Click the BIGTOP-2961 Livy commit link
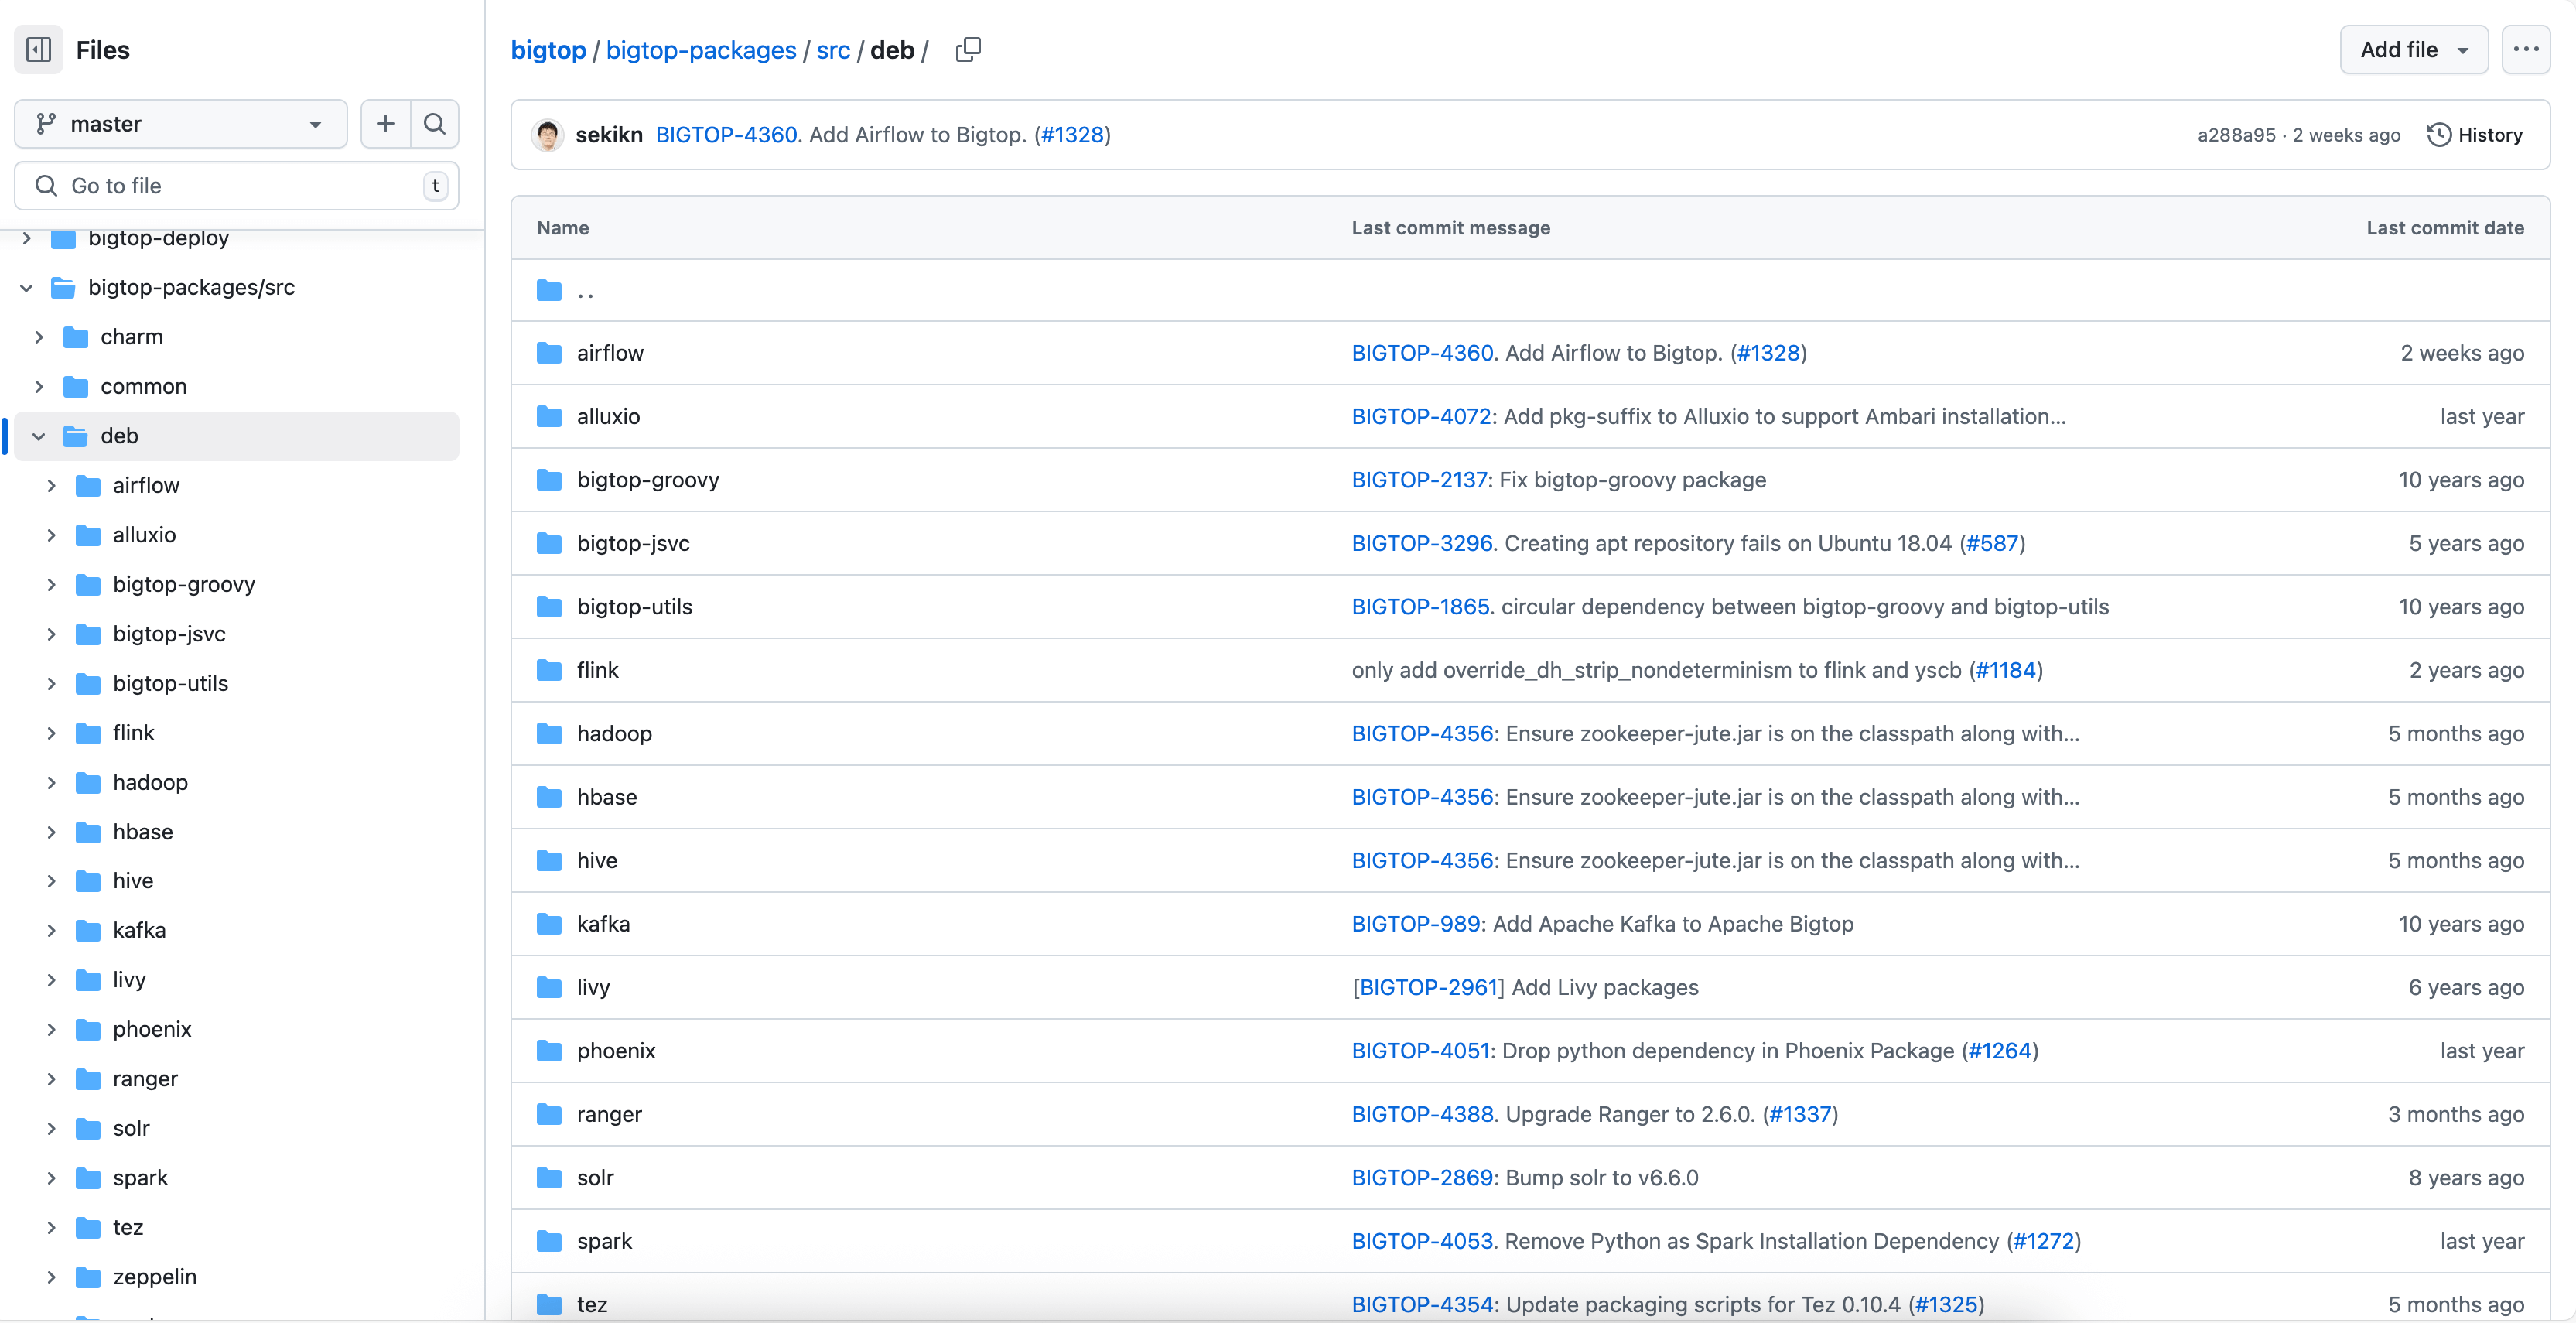This screenshot has height=1323, width=2576. (x=1428, y=987)
